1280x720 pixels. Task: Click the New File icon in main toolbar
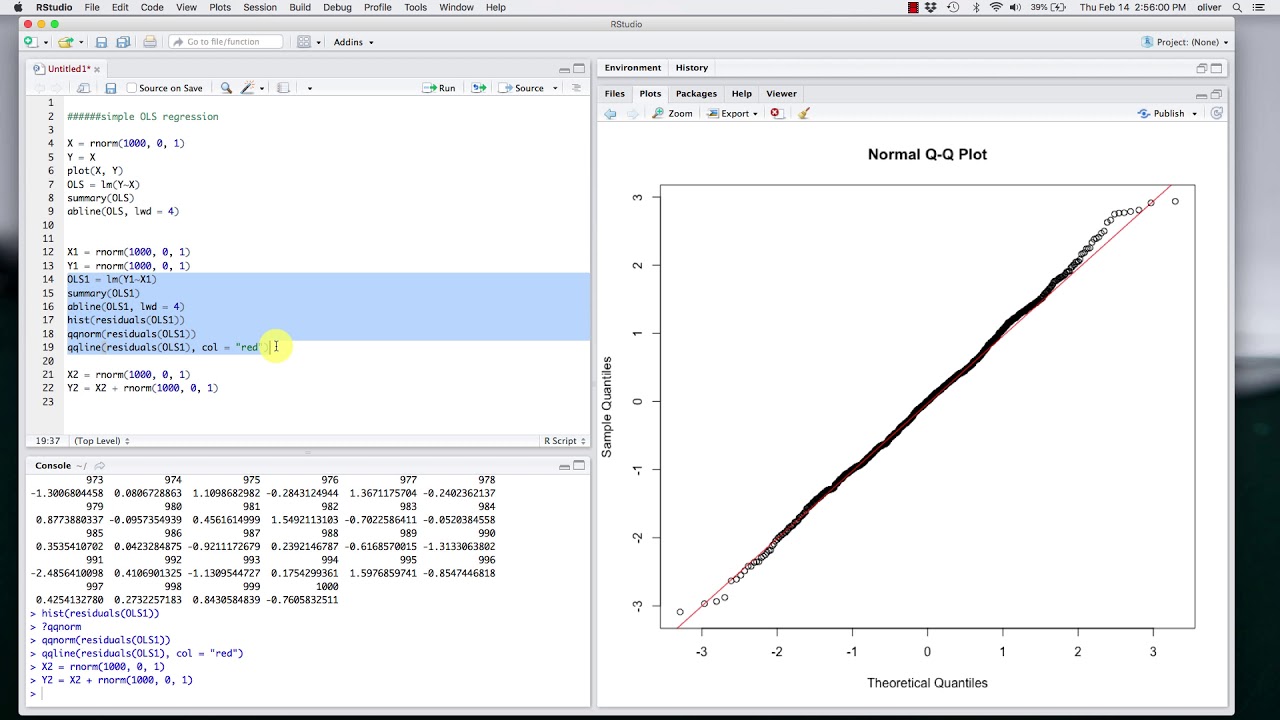click(x=30, y=42)
